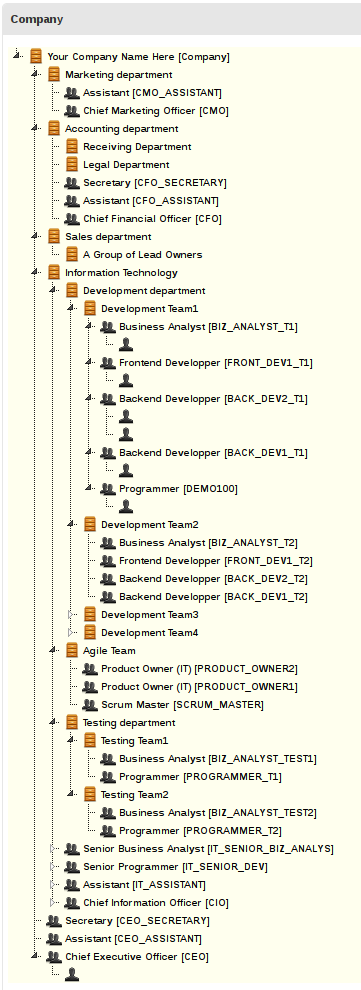Expand the Development Team3 node
This screenshot has height=990, width=361.
coord(71,614)
